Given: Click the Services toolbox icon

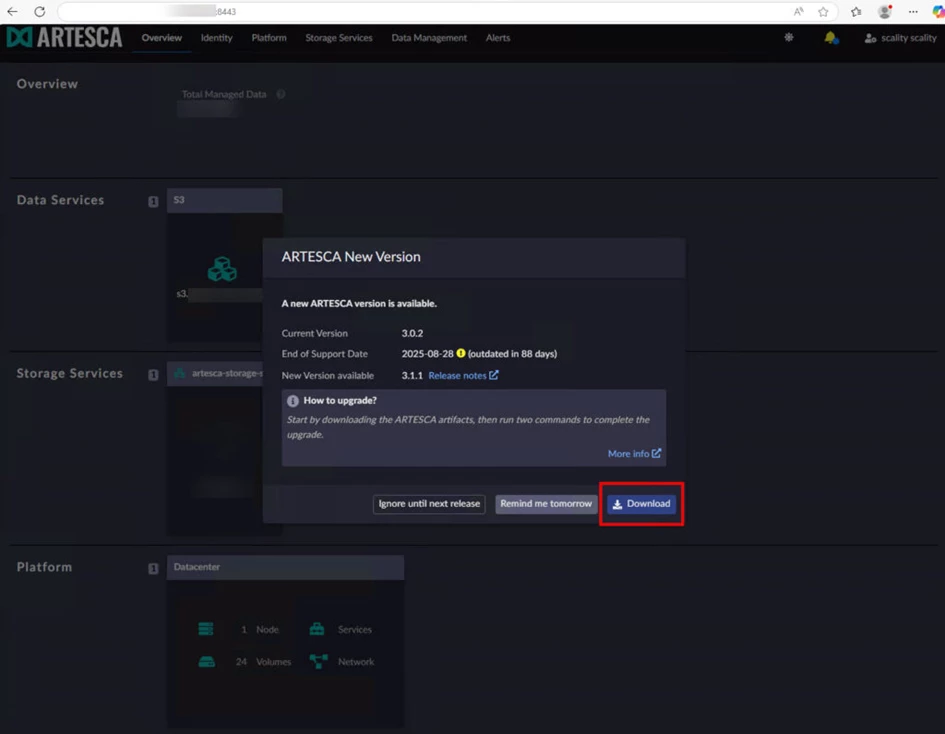Looking at the screenshot, I should click(x=317, y=629).
